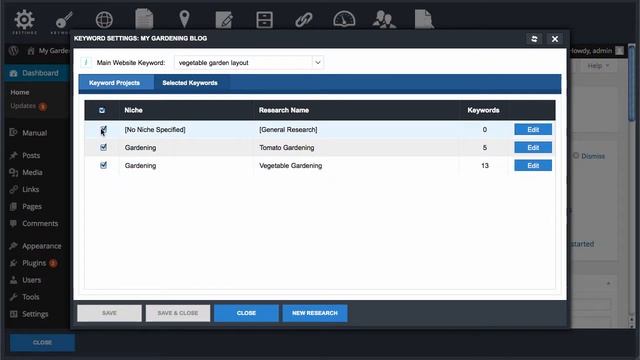Click the chain link icon in toolbar

click(304, 20)
